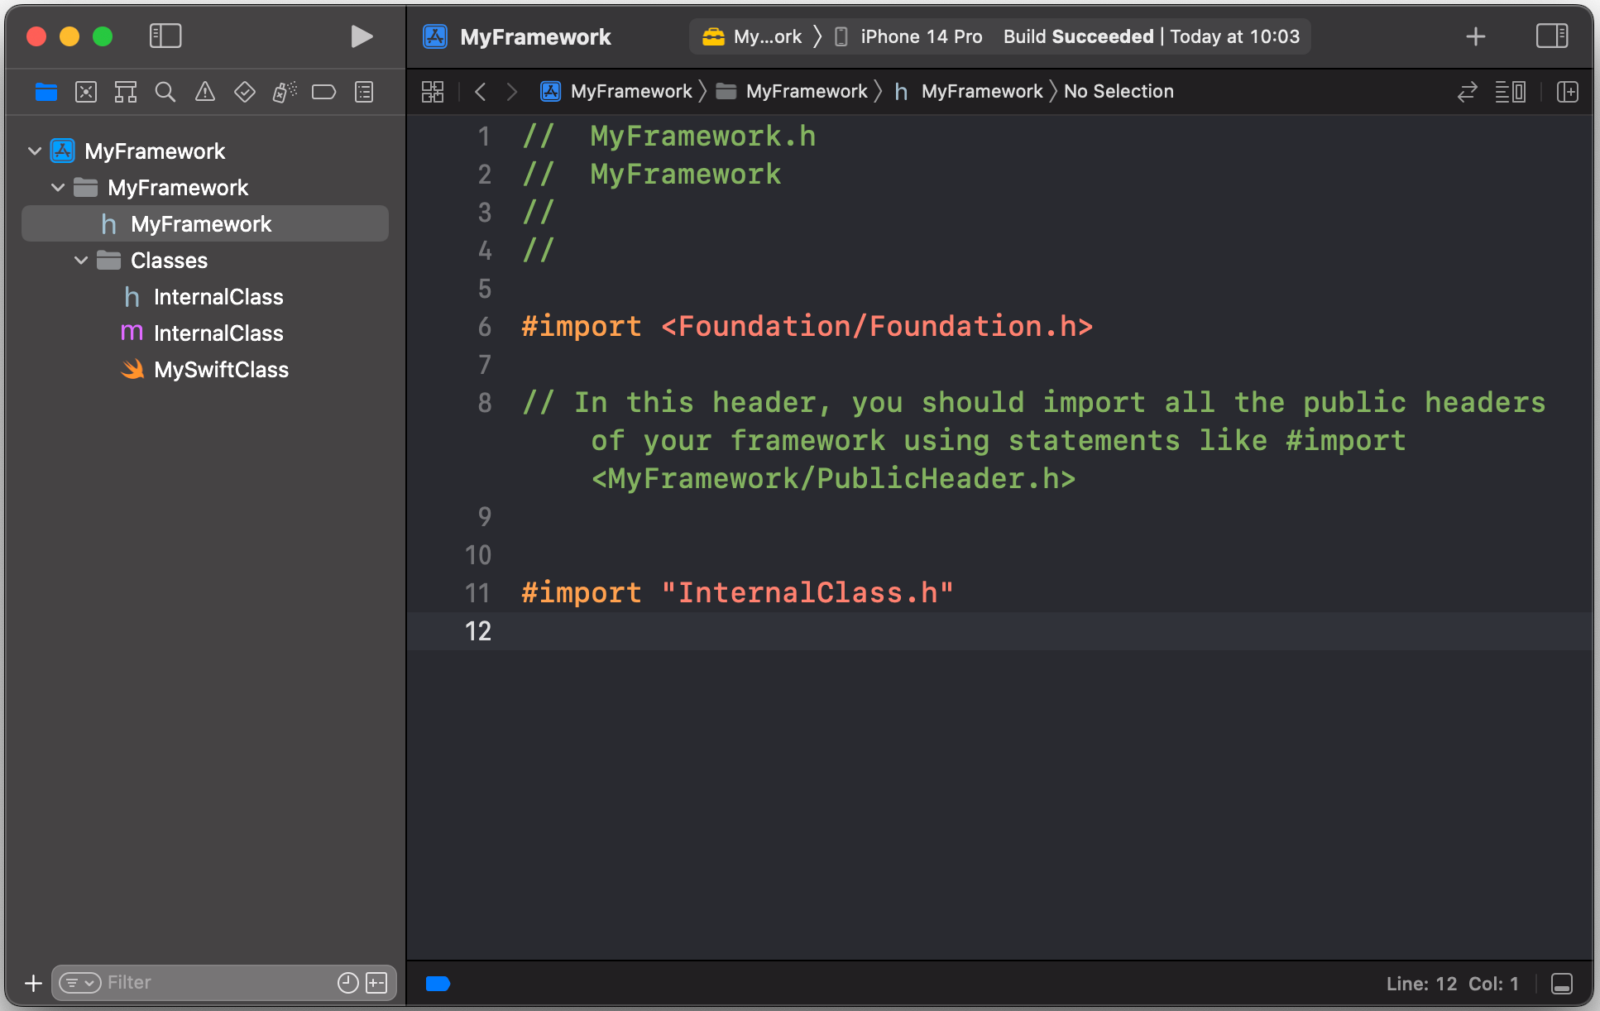Open the Issue navigator warning icon
Viewport: 1600px width, 1011px height.
coord(205,92)
